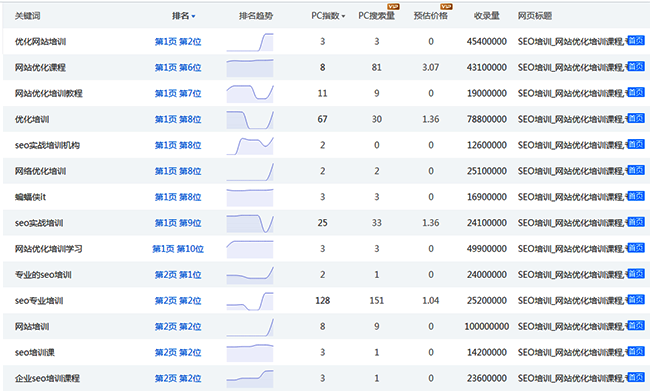Select the keyword 网站优化课程
The height and width of the screenshot is (391, 650).
pos(40,68)
